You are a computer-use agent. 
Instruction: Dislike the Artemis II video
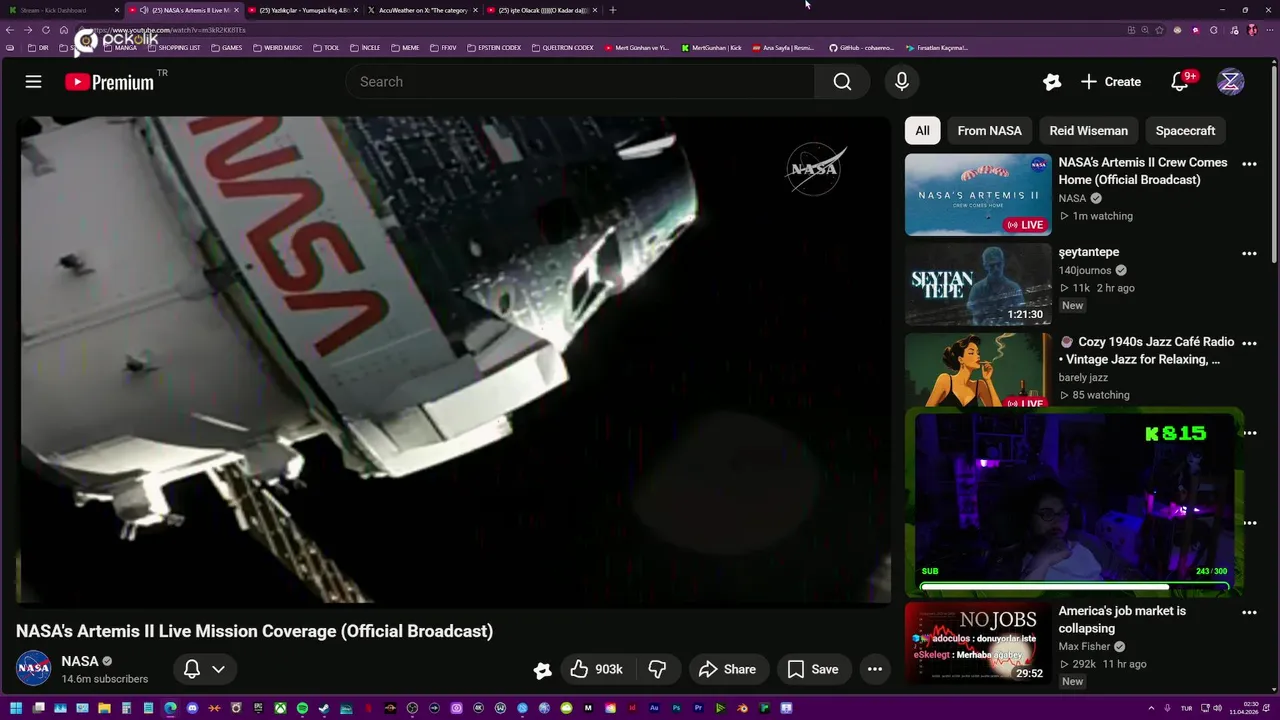click(x=657, y=669)
